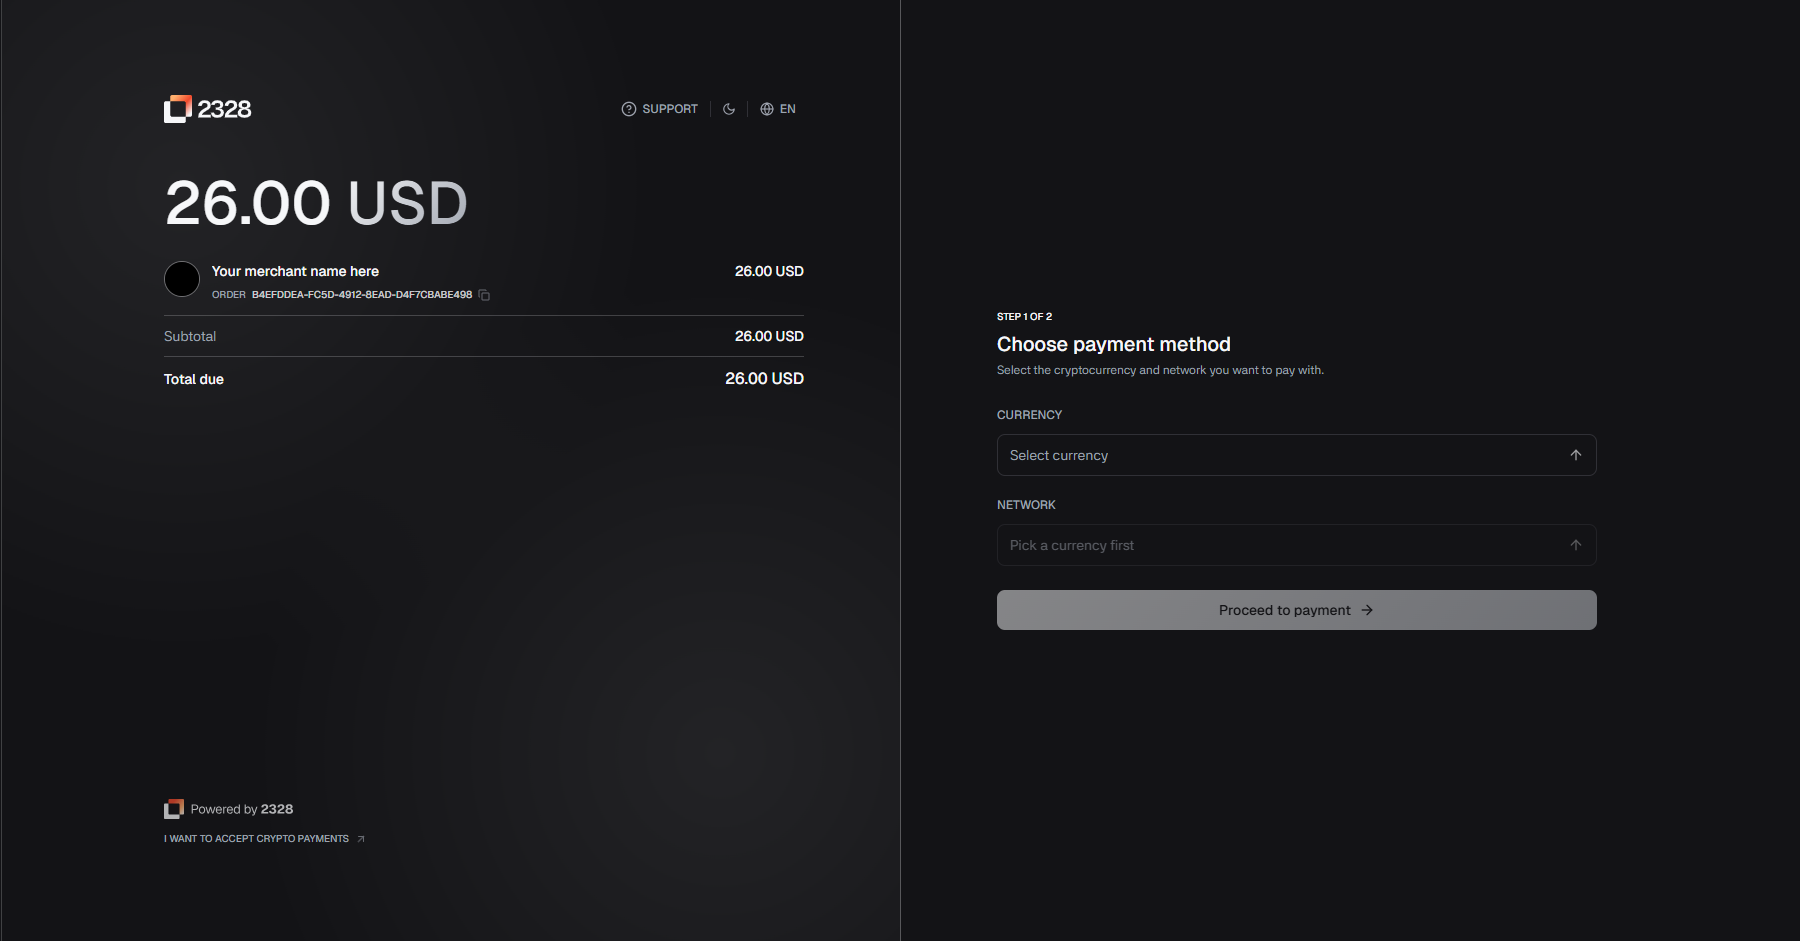
Task: Open the Support help link
Action: click(x=660, y=109)
